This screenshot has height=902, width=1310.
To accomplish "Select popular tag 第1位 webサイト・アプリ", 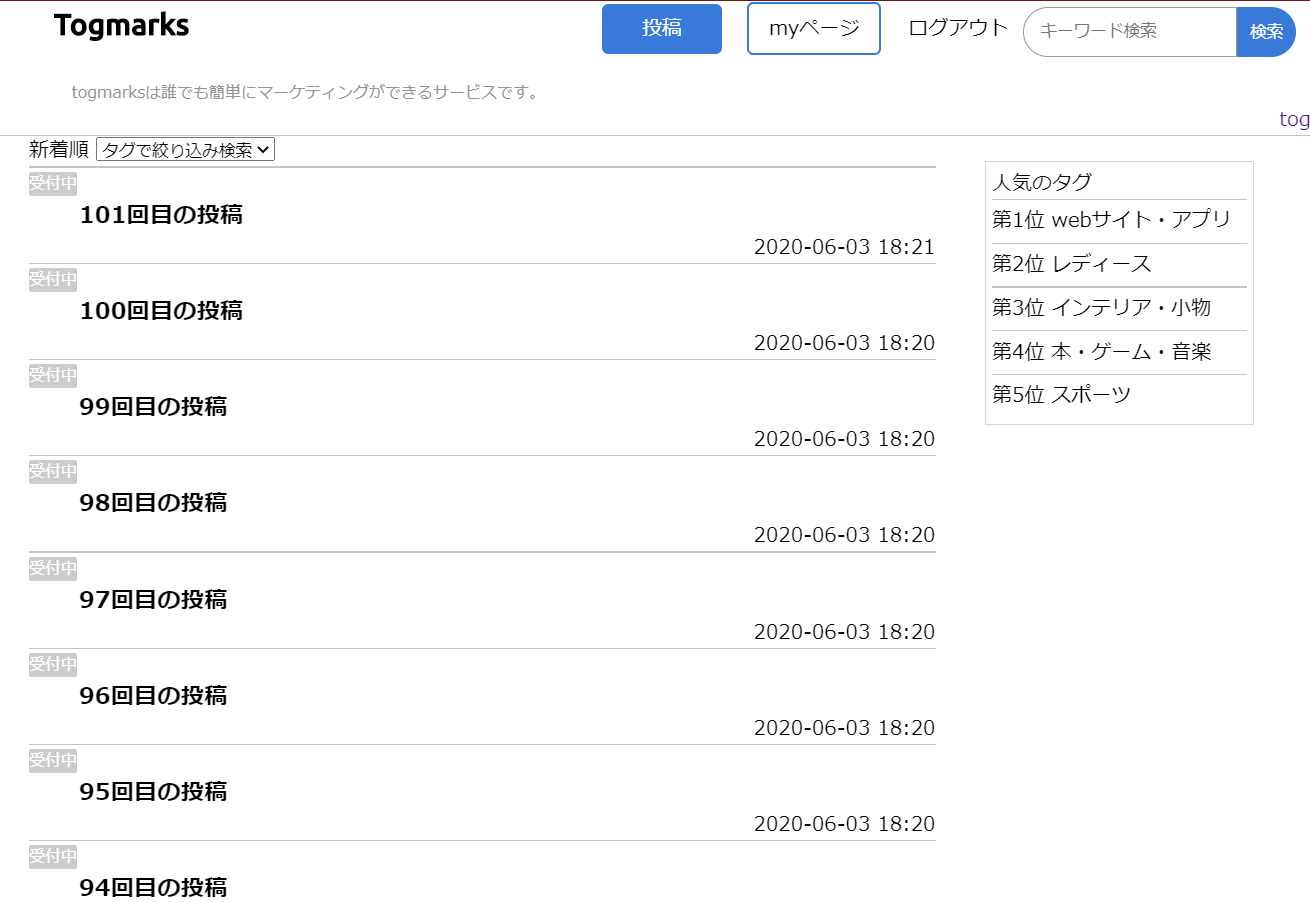I will pyautogui.click(x=1111, y=220).
